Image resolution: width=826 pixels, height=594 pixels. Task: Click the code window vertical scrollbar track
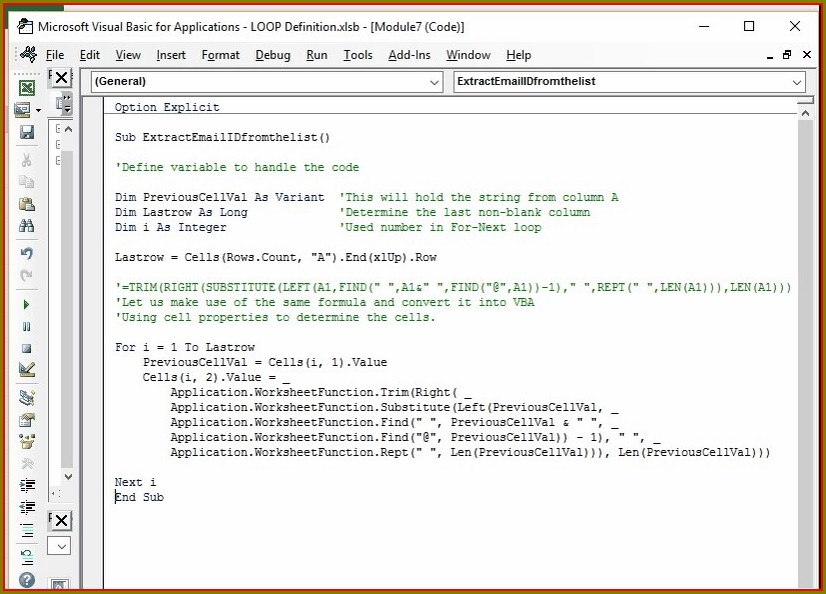tap(805, 353)
